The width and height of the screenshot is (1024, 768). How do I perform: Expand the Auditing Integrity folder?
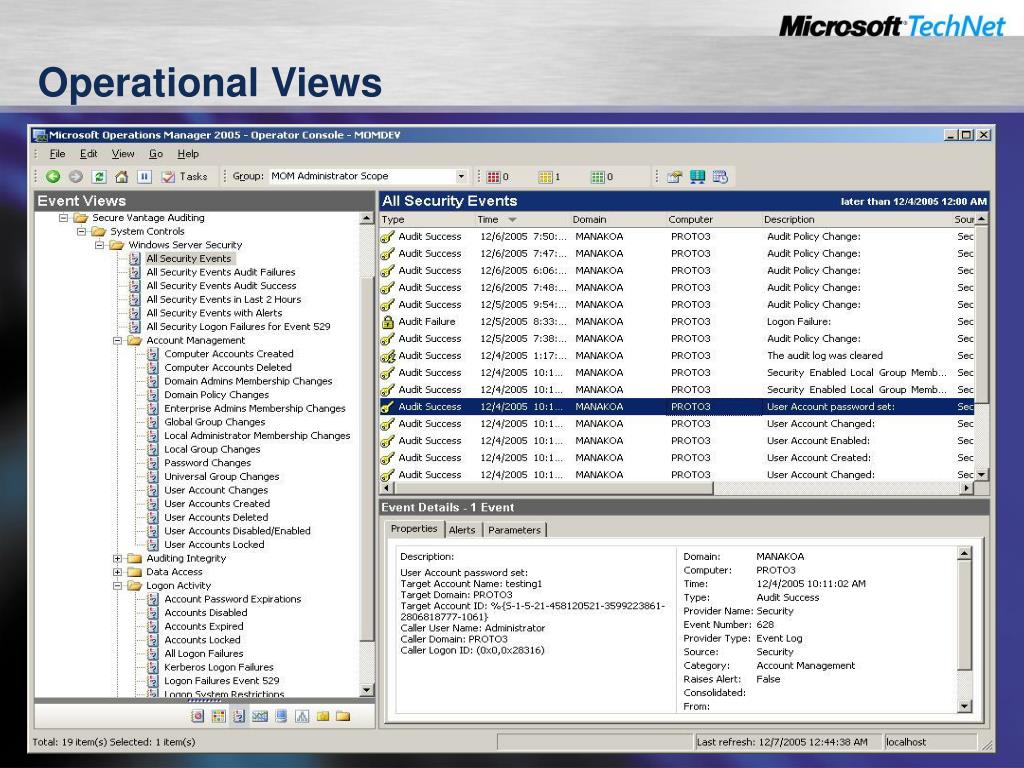[x=118, y=558]
